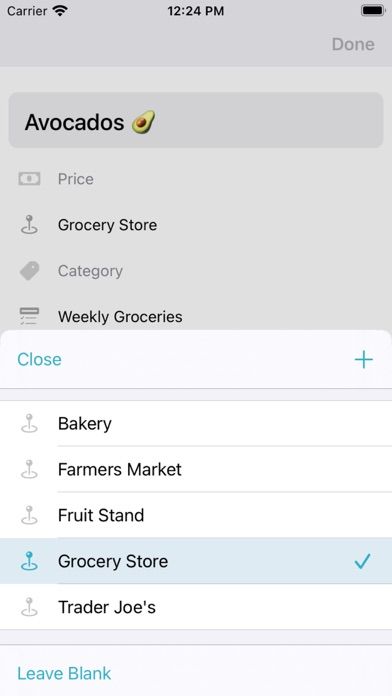Image resolution: width=392 pixels, height=696 pixels.
Task: Uncheck the Grocery Store checkmark
Action: (x=362, y=562)
